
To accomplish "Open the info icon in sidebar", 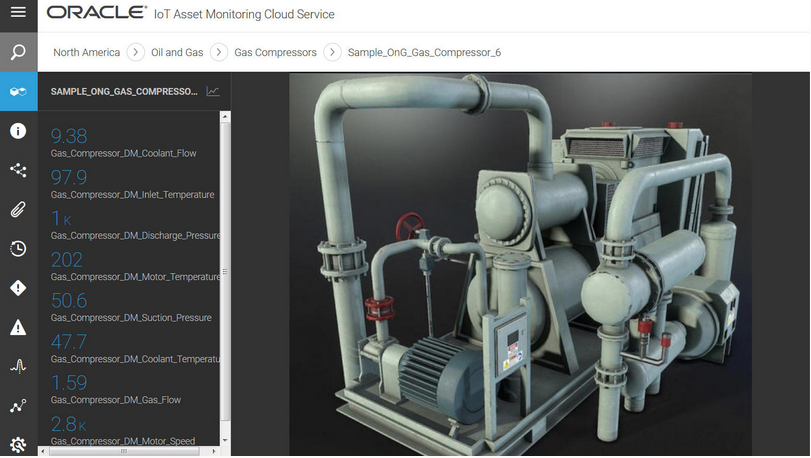I will point(18,131).
